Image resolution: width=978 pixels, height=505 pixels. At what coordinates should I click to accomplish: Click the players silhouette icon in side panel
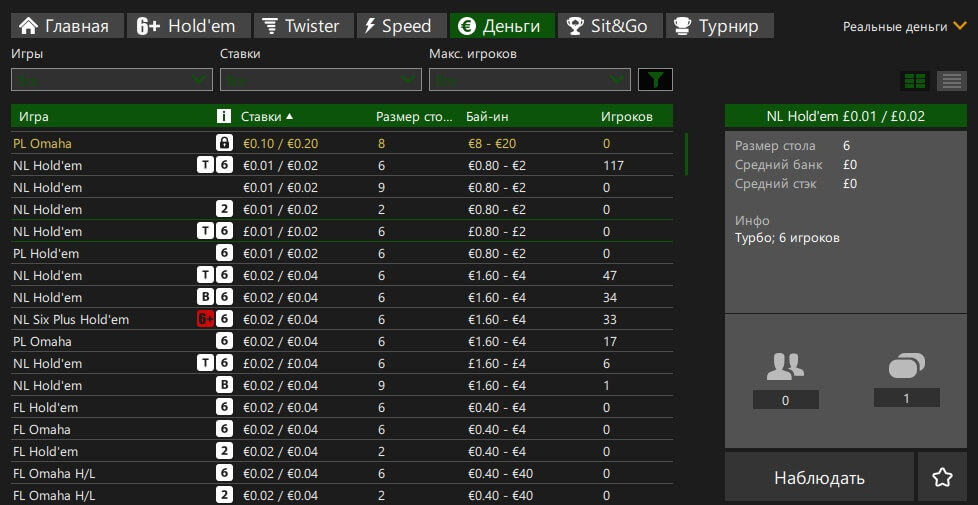coord(785,366)
